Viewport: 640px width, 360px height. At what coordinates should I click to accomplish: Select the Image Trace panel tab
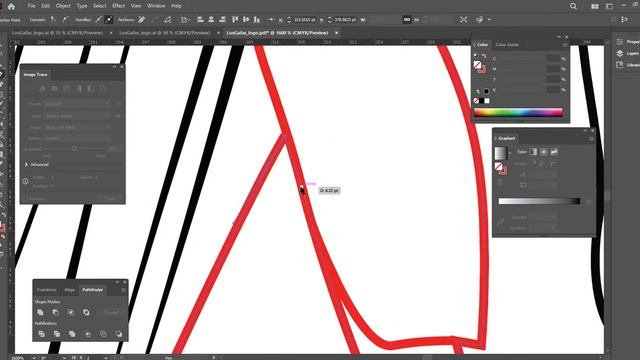(36, 75)
